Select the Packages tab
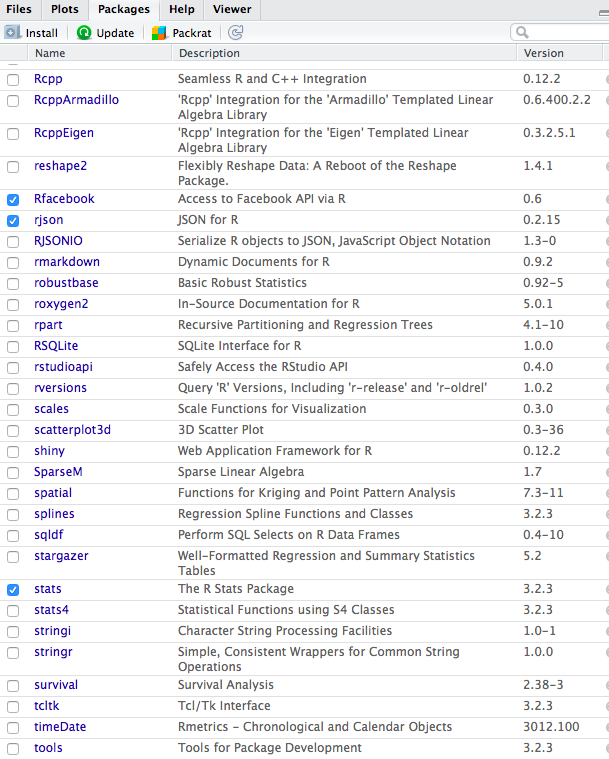Viewport: 609px width, 759px height. (124, 9)
